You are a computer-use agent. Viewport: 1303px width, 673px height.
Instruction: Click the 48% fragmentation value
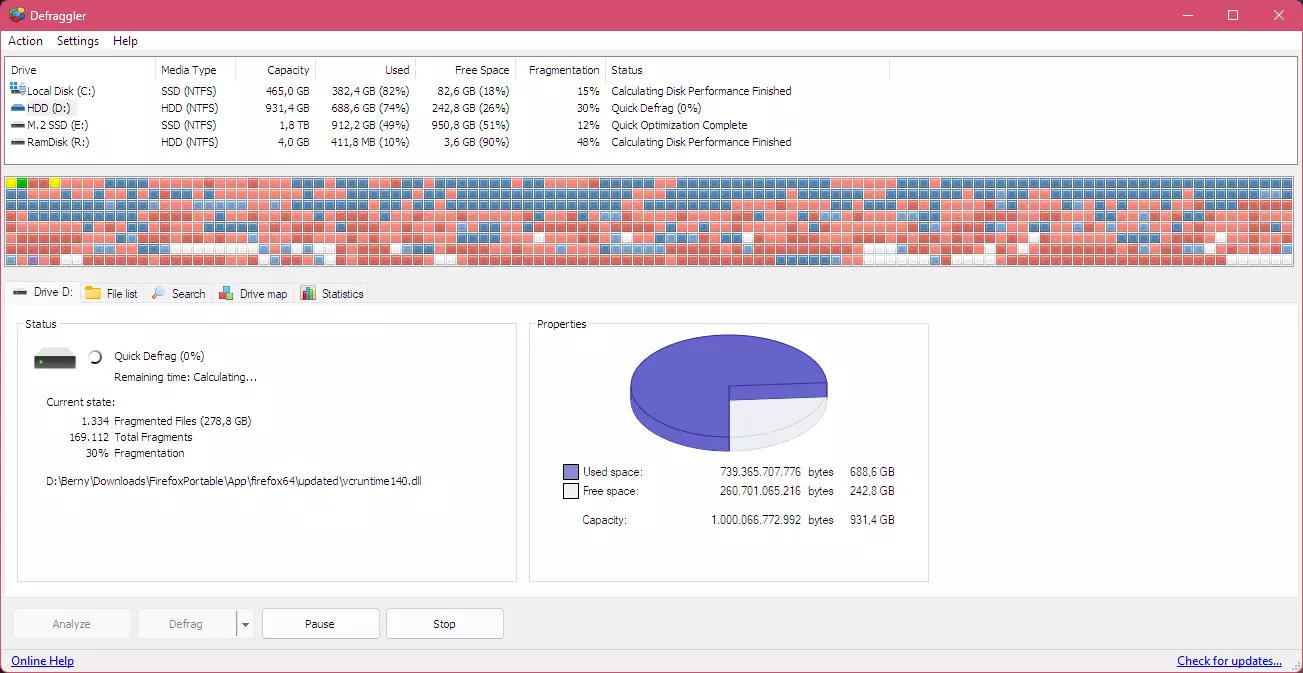588,142
